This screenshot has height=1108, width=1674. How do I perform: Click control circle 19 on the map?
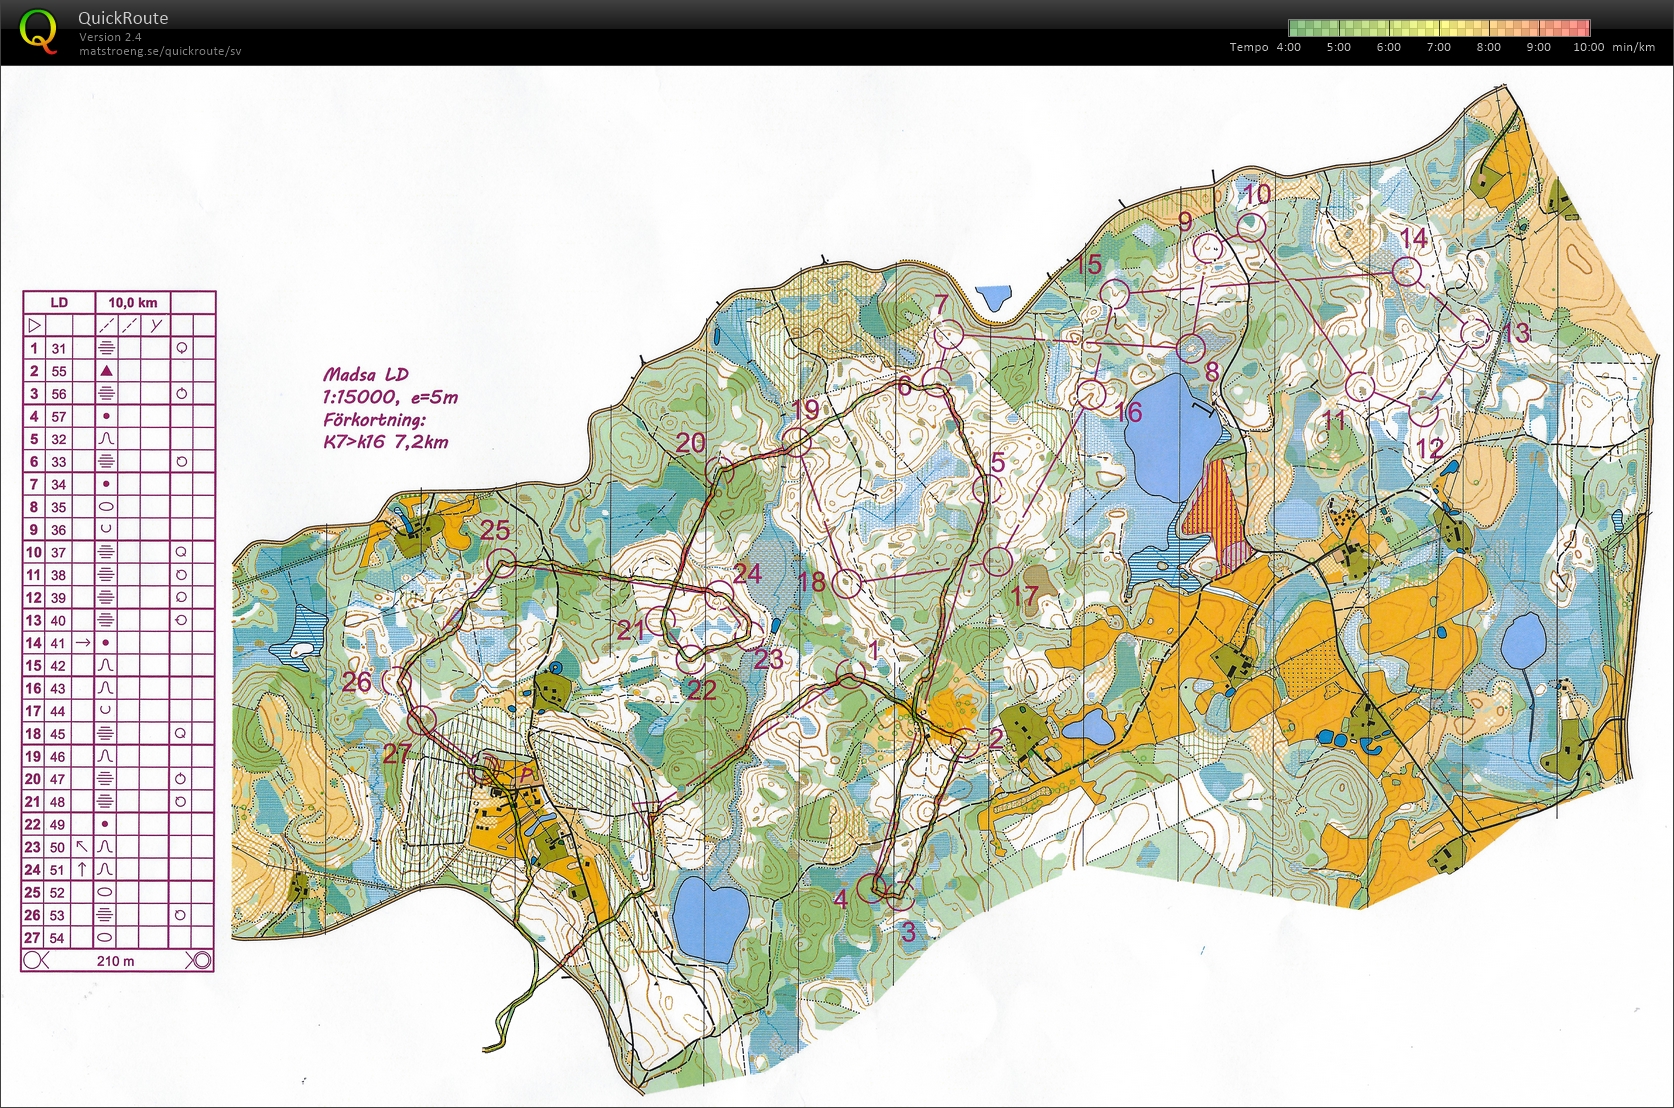(x=797, y=441)
